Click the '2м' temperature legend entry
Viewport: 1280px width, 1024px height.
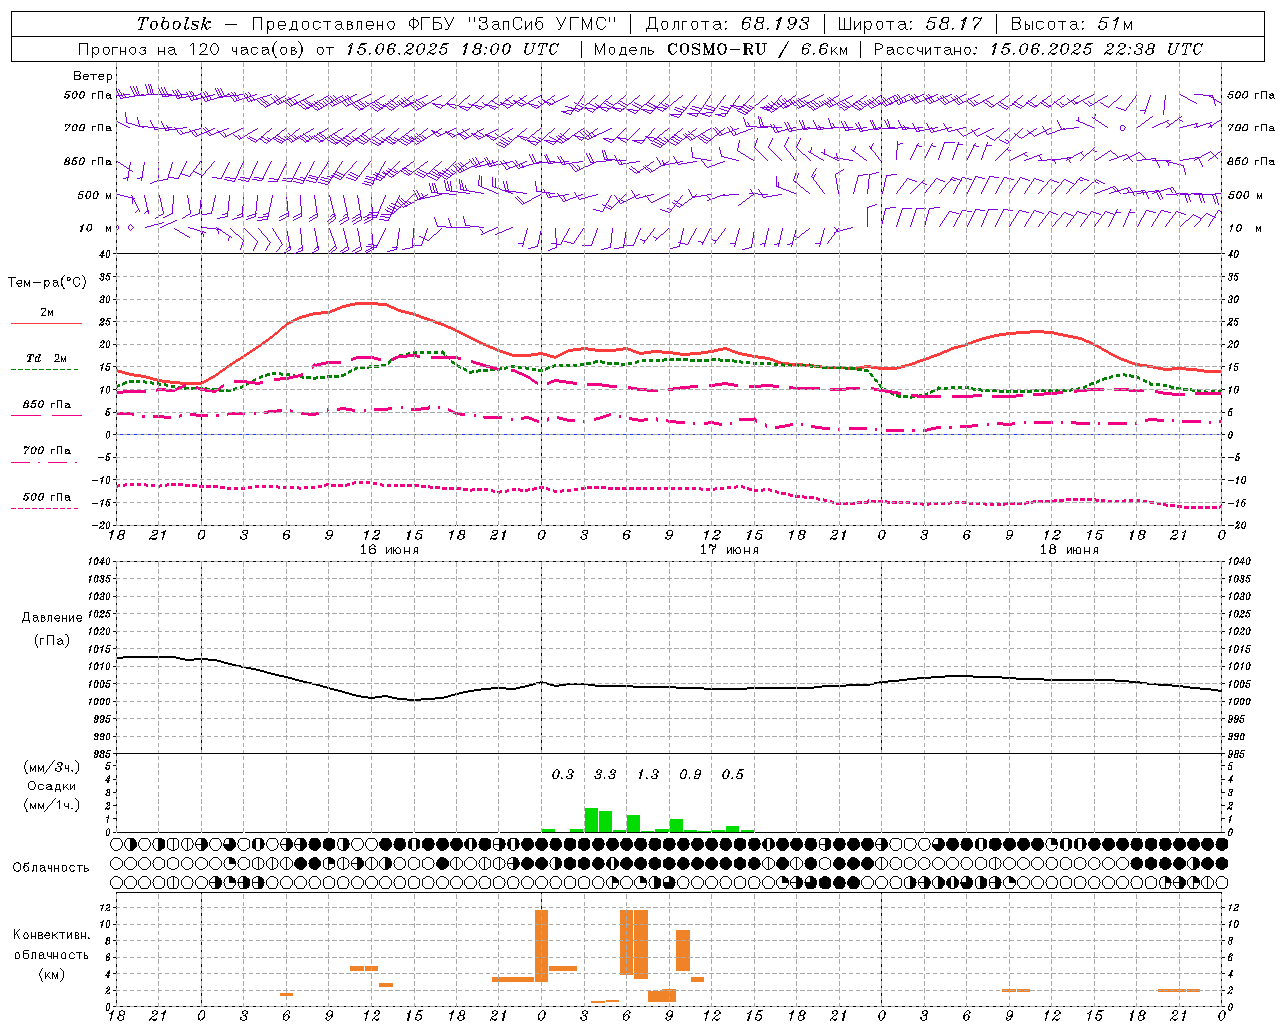click(x=47, y=313)
